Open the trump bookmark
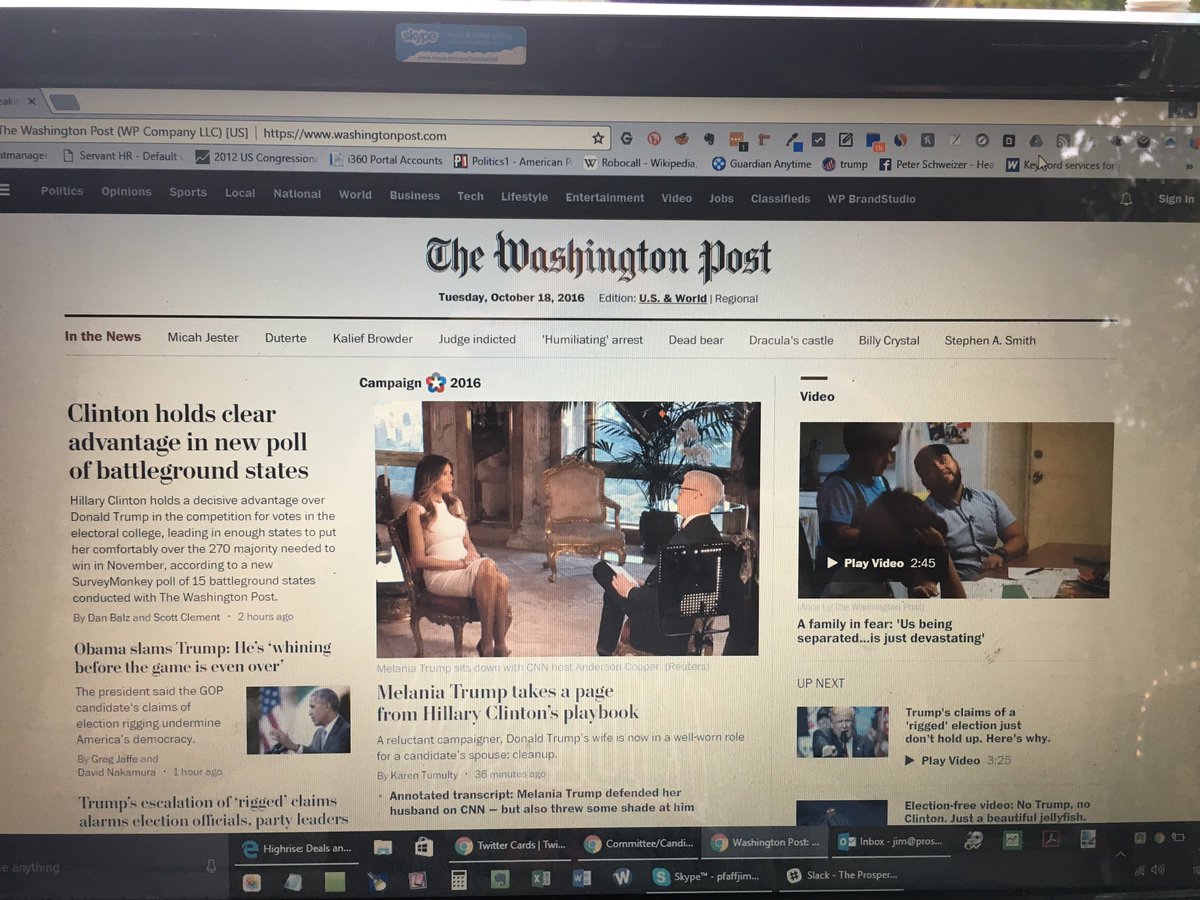Screen dimensions: 1200x900 [845, 164]
